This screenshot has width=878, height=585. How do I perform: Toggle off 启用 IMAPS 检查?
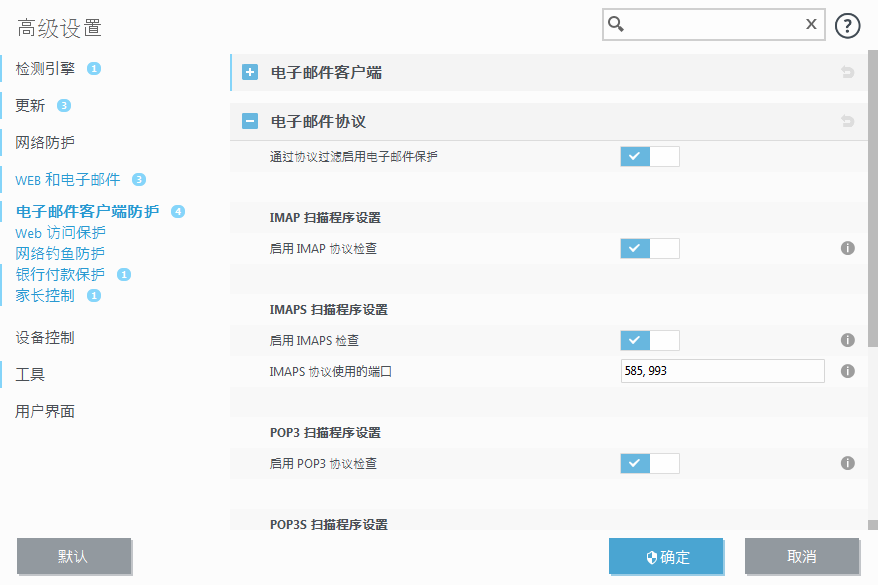click(x=650, y=340)
